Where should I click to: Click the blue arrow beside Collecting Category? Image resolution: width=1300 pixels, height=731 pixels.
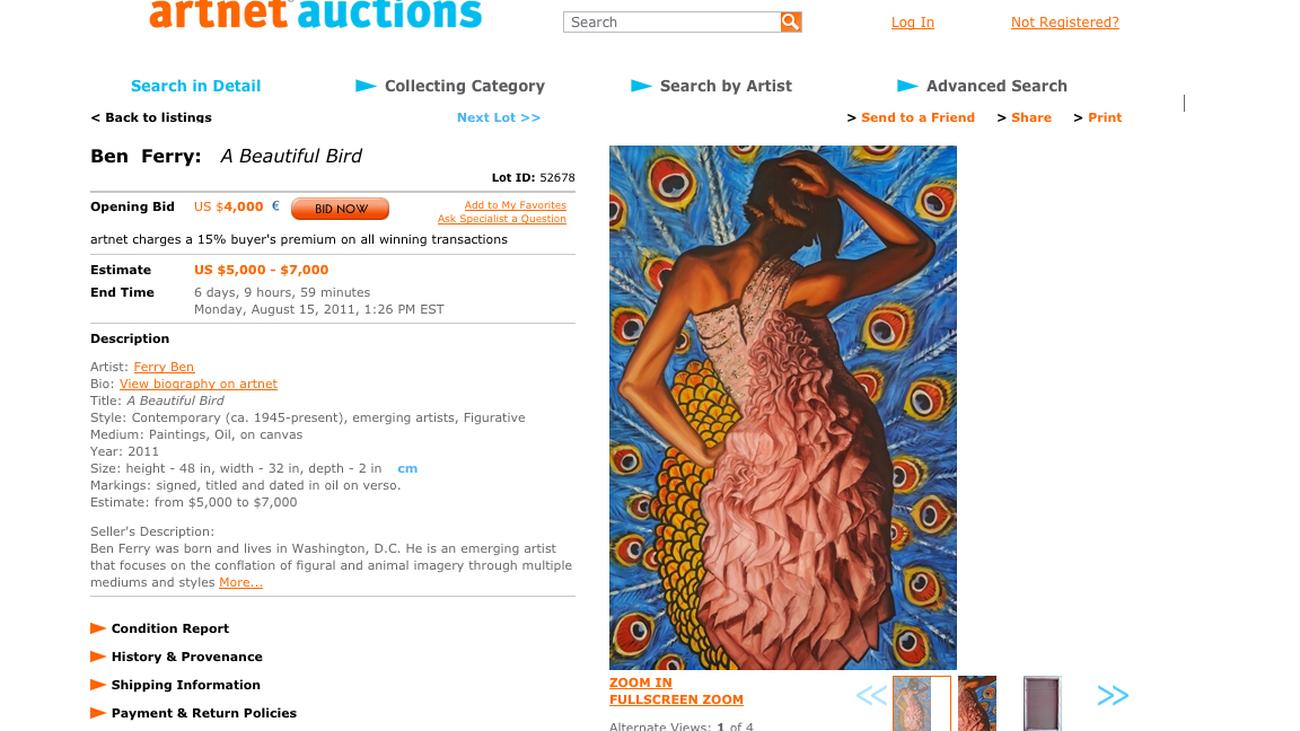point(366,86)
